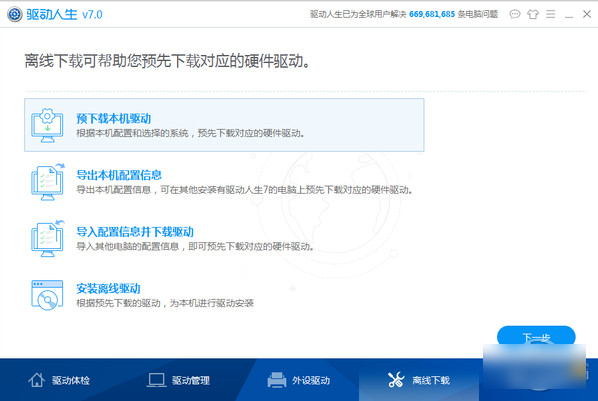The width and height of the screenshot is (598, 401).
Task: Select the 导入配置信息并下载驱动 option
Action: tap(224, 238)
